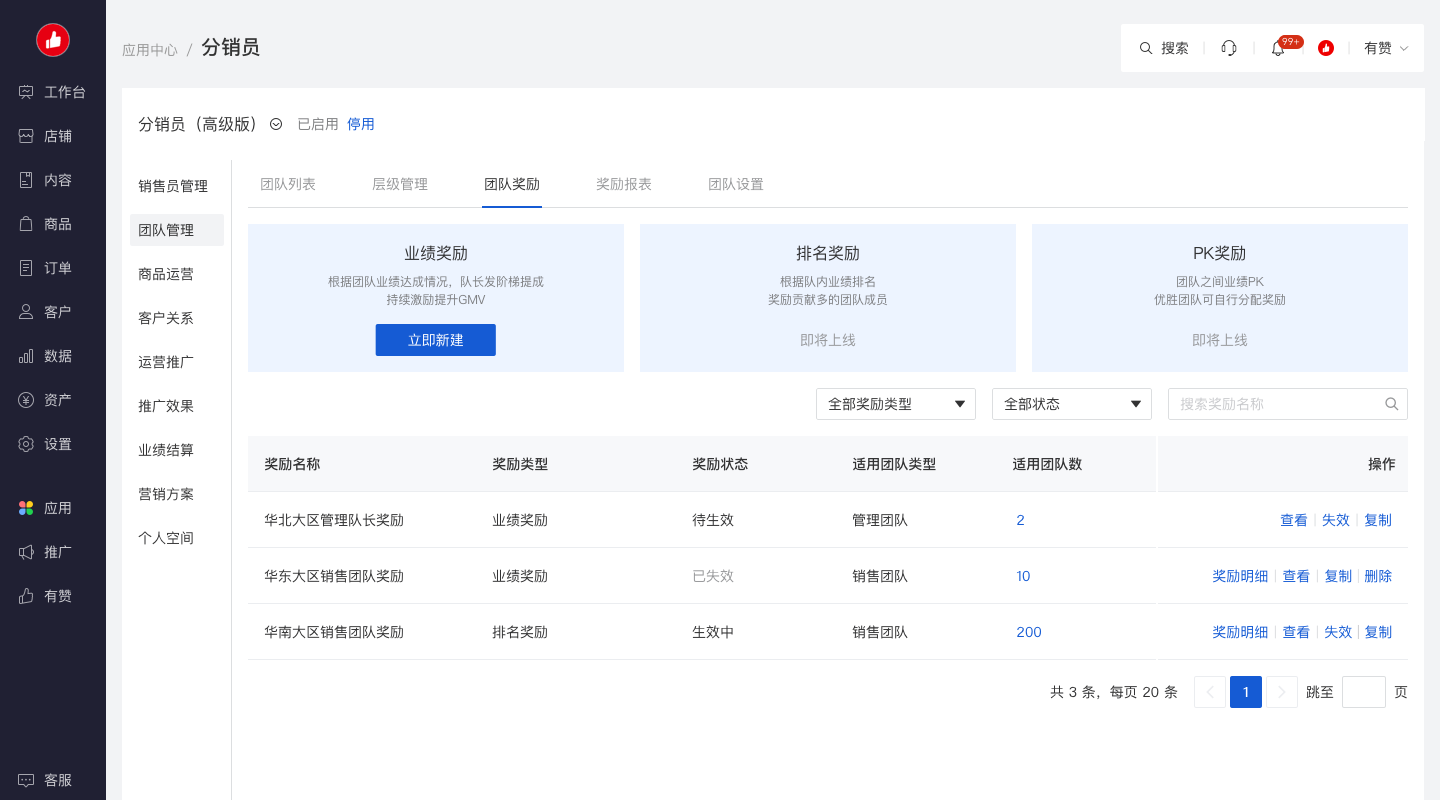
Task: Click the next page arrow in pagination
Action: 1282,692
